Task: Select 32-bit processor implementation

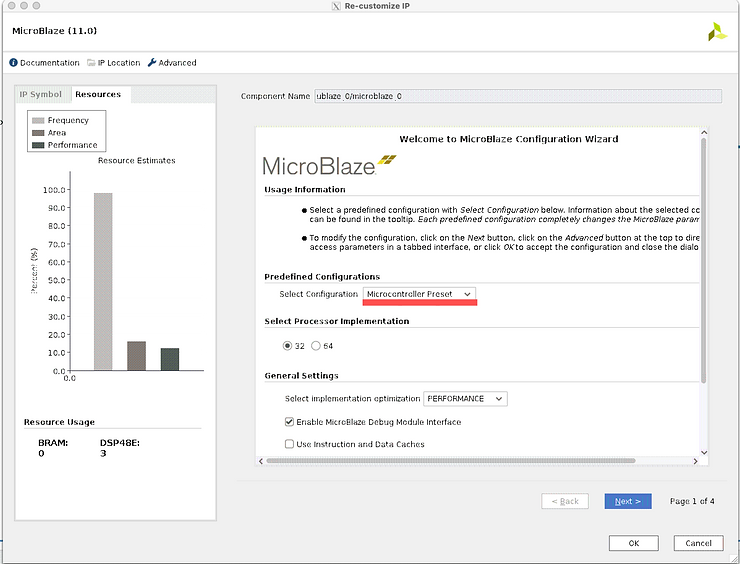Action: [x=286, y=346]
